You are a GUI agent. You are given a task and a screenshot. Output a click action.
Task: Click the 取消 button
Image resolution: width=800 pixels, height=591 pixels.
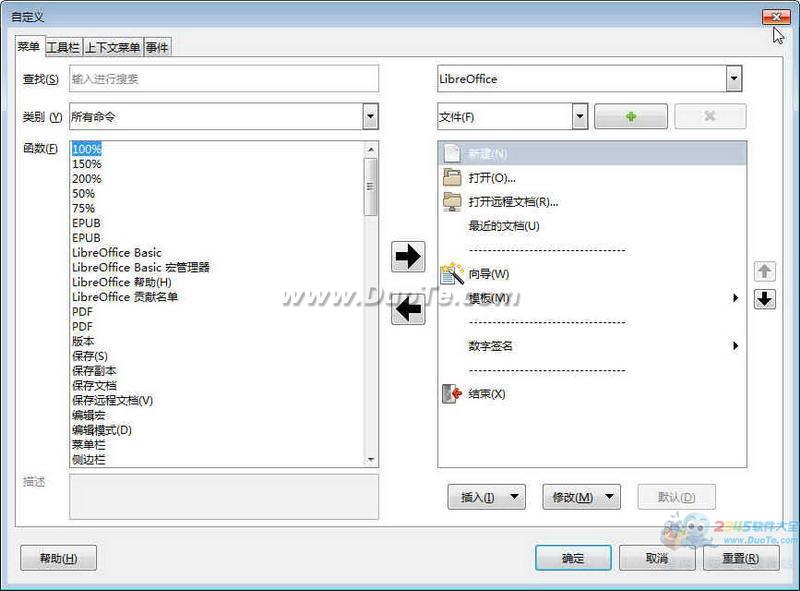point(657,558)
